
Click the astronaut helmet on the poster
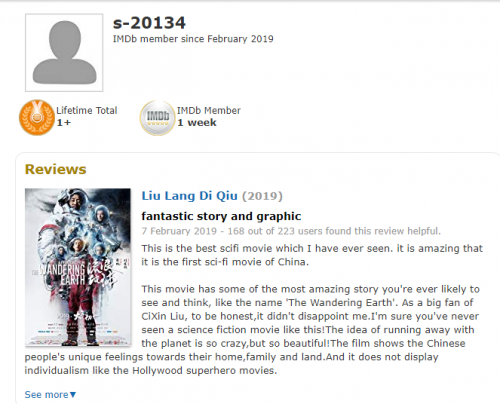pos(77,199)
